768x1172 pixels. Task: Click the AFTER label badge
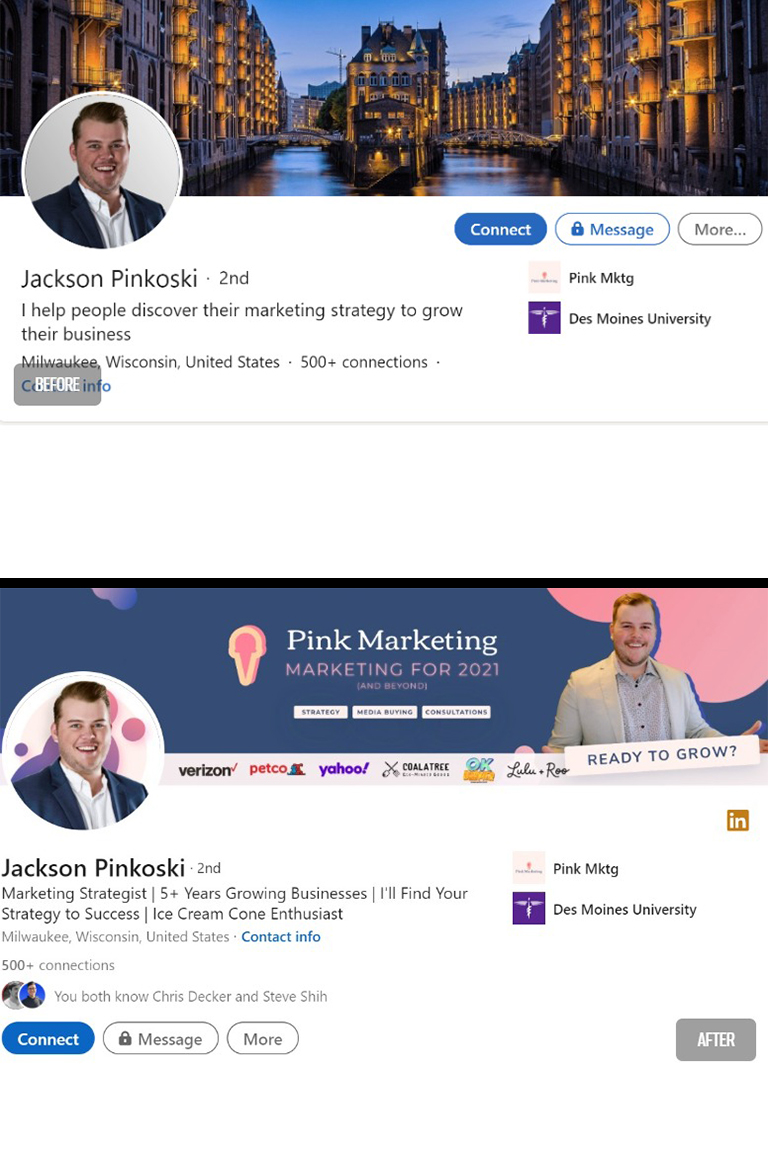point(716,1040)
